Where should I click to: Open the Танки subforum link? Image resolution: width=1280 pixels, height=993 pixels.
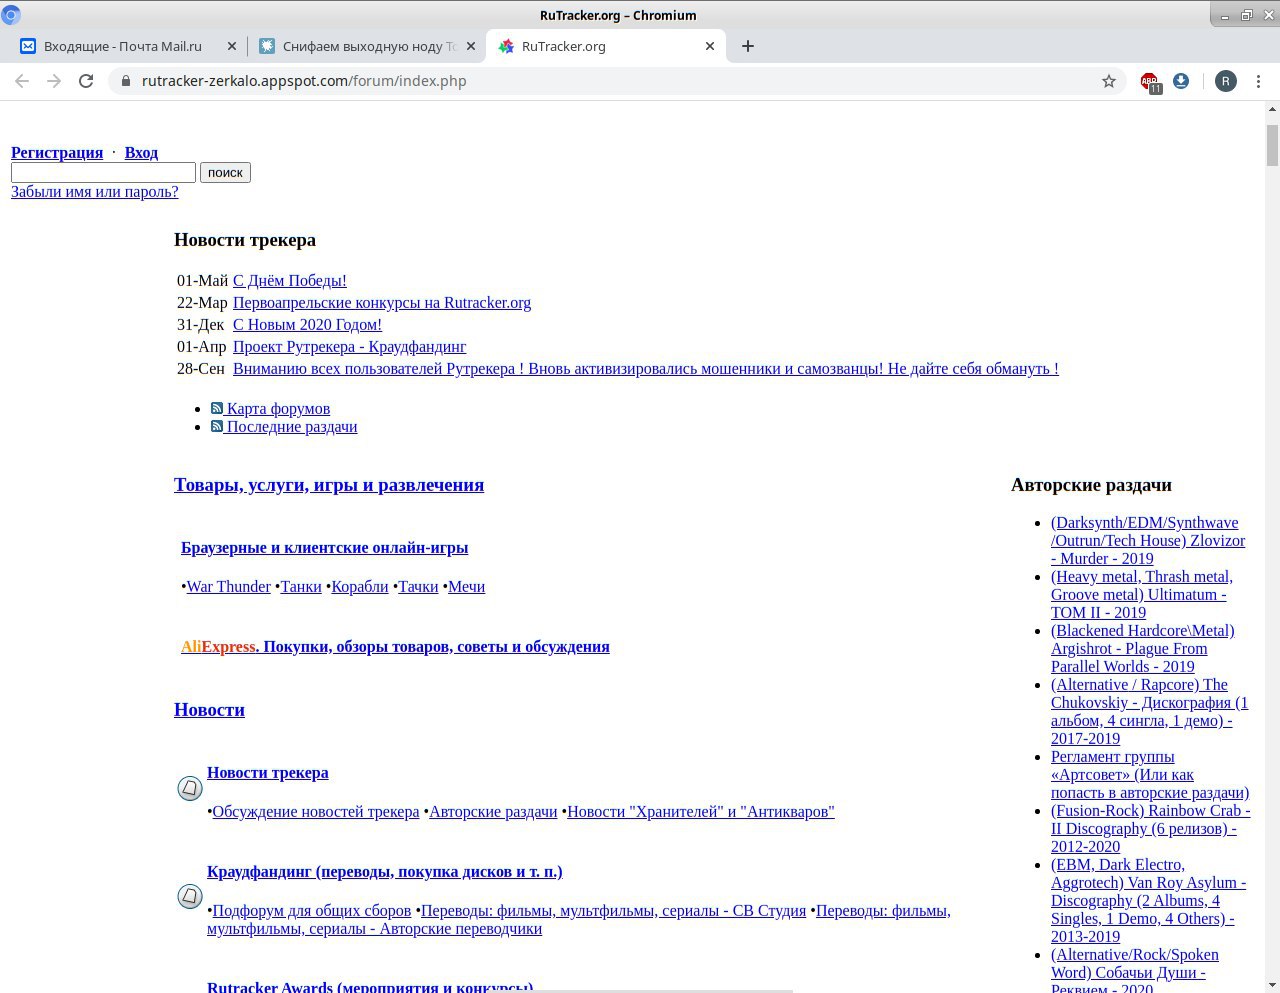301,587
